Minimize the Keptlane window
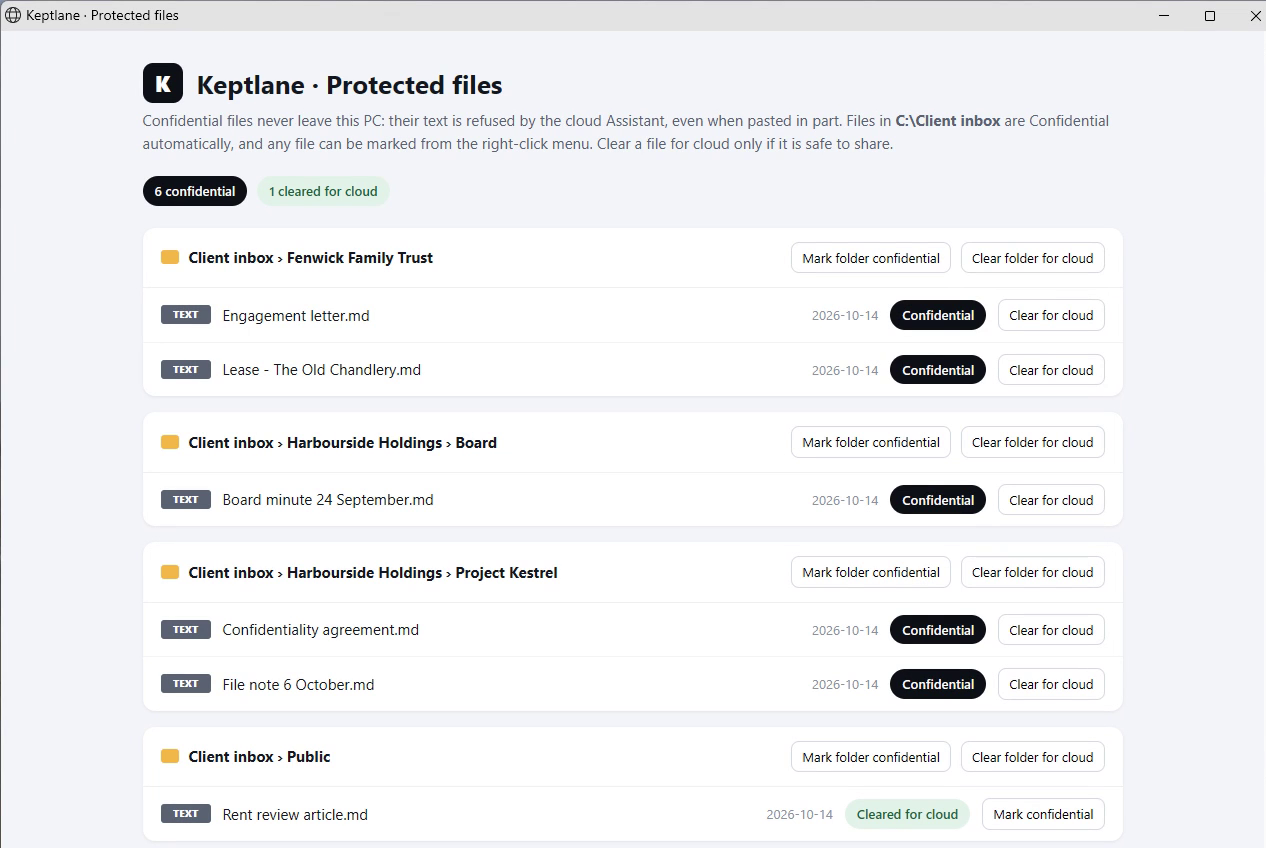This screenshot has width=1266, height=848. coord(1164,15)
